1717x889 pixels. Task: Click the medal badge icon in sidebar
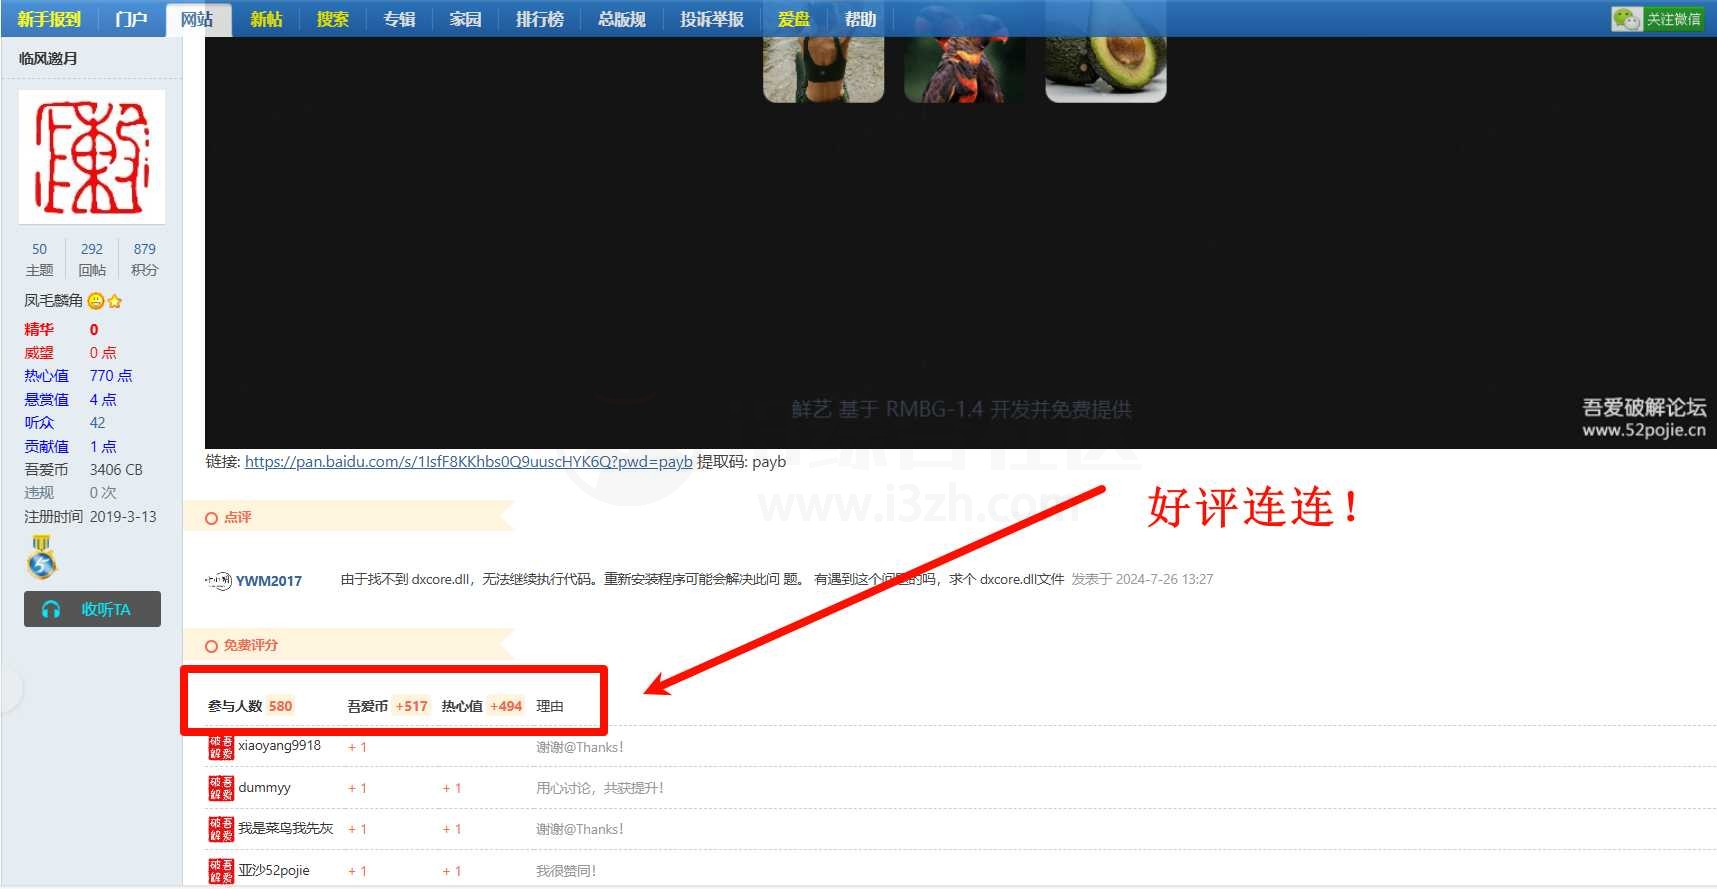pos(41,557)
